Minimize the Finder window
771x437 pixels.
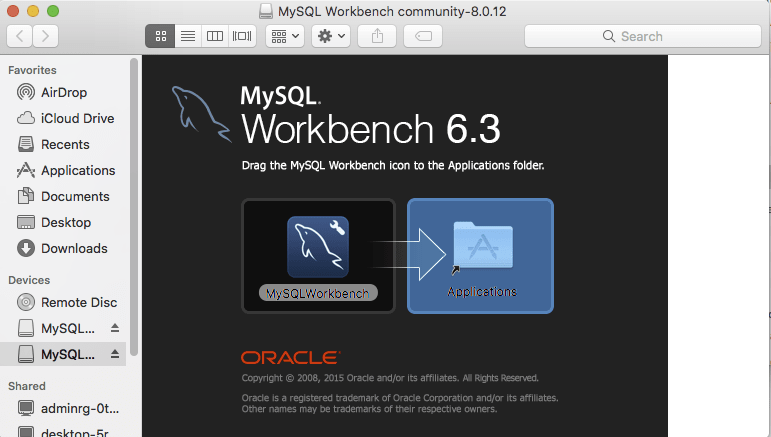click(33, 11)
